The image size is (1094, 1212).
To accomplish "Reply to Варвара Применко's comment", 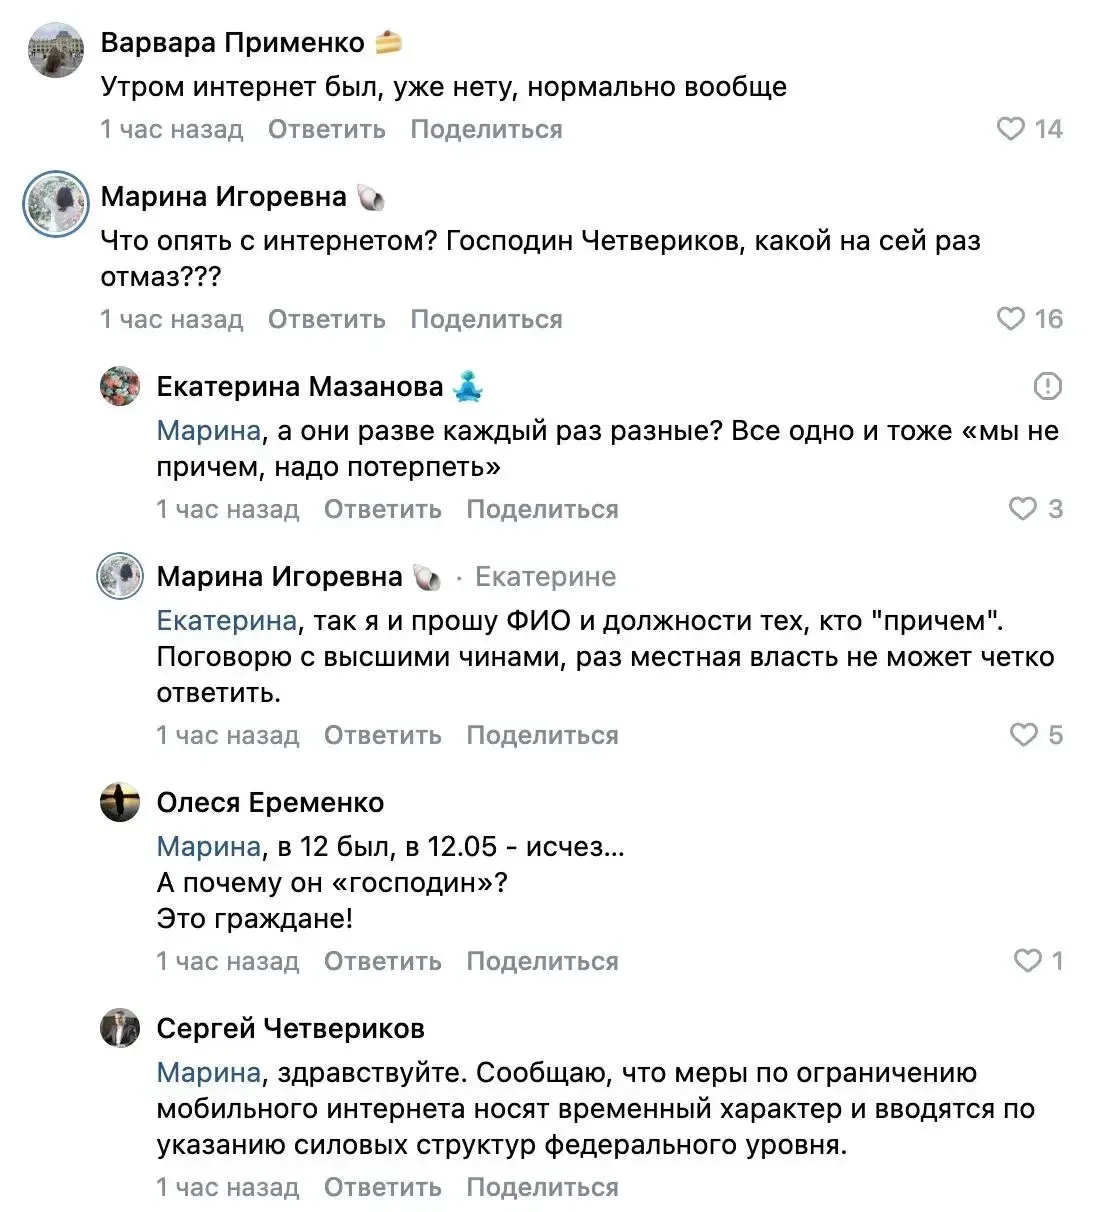I will pos(326,129).
